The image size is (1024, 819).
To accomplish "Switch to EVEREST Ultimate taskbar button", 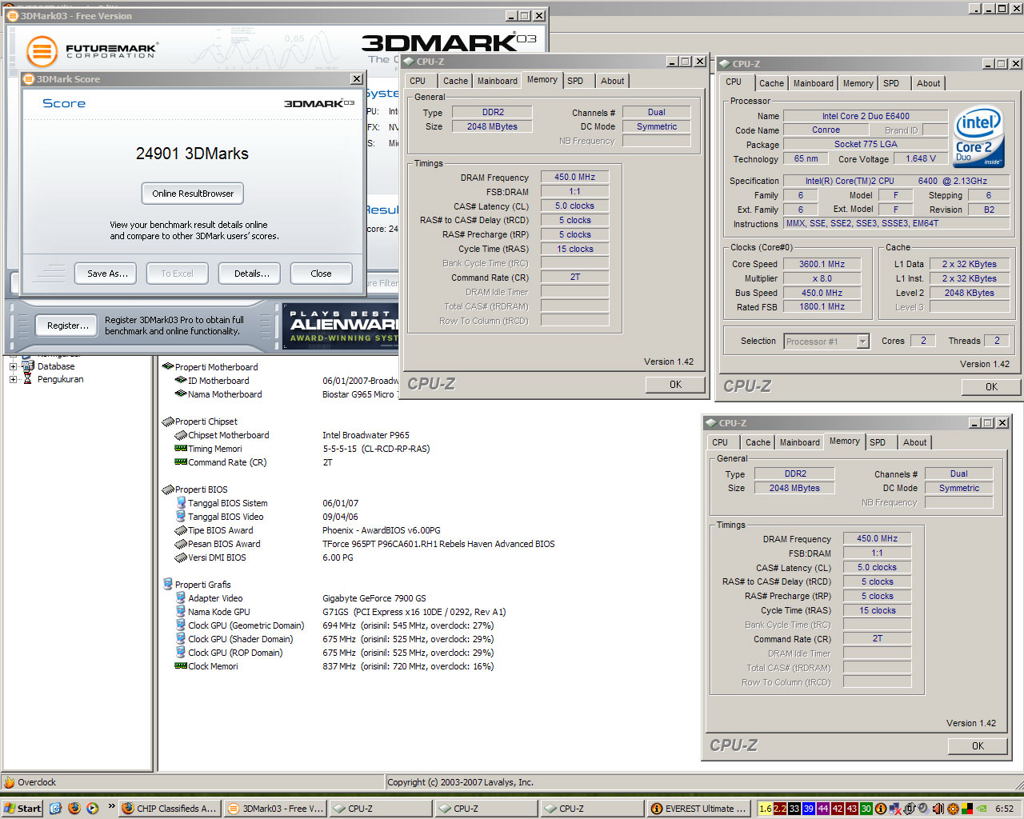I will (699, 809).
